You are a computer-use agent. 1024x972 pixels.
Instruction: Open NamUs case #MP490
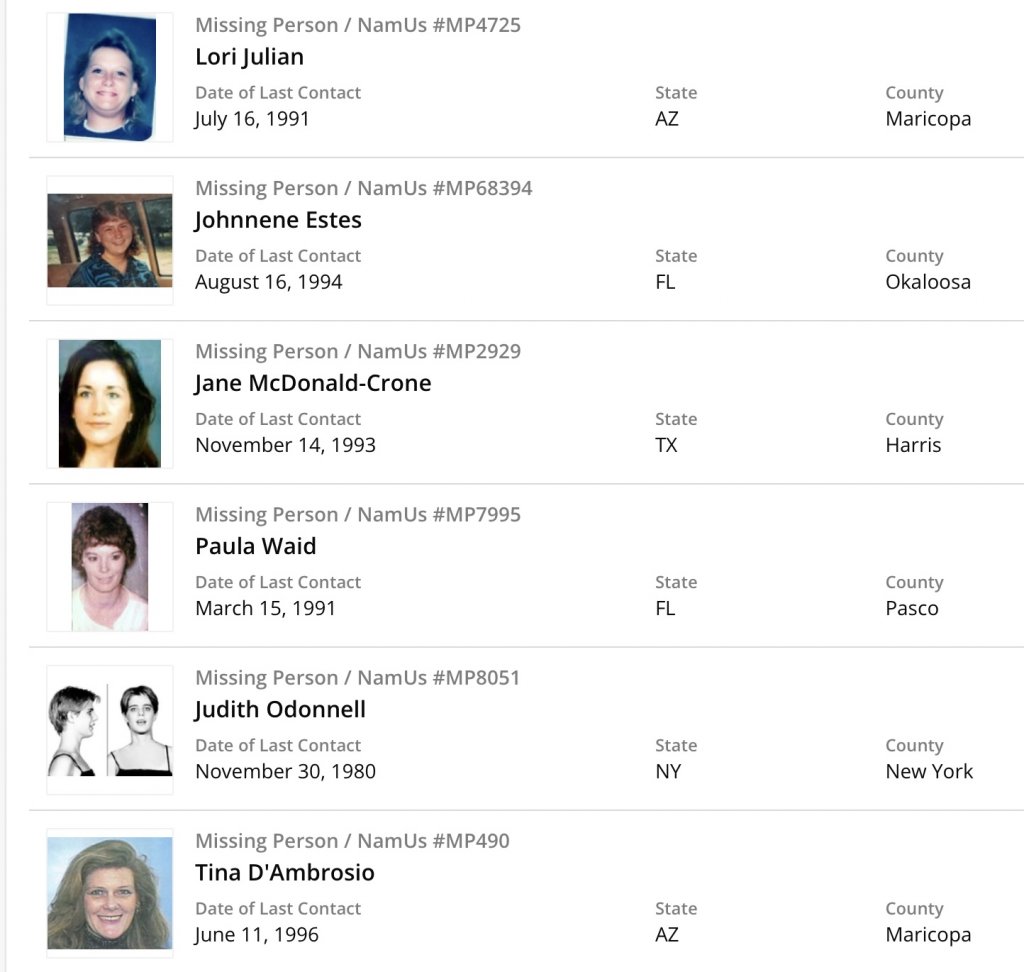pos(352,840)
